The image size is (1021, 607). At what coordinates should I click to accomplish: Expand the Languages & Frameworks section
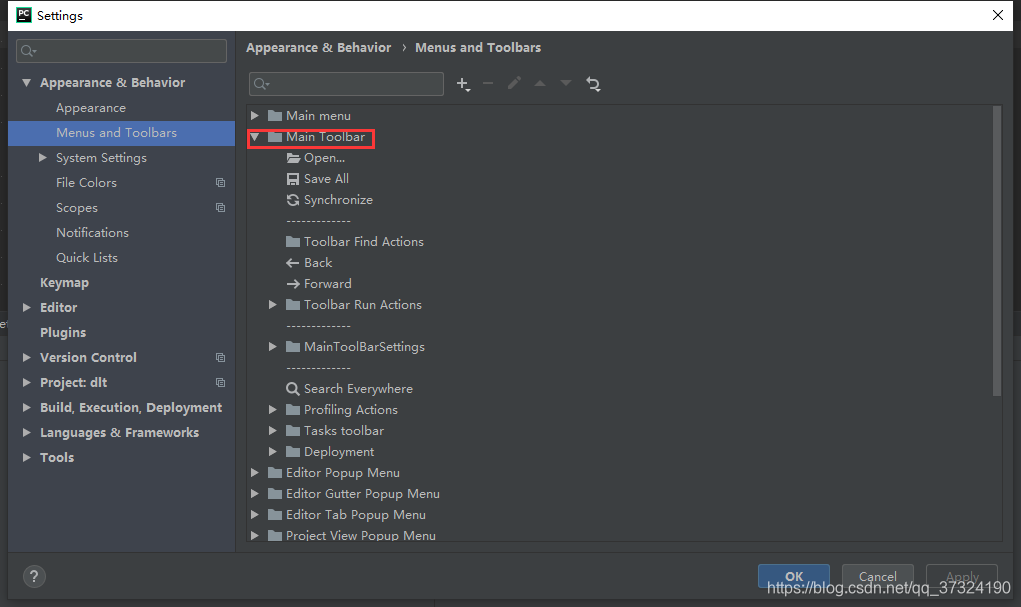coord(27,432)
